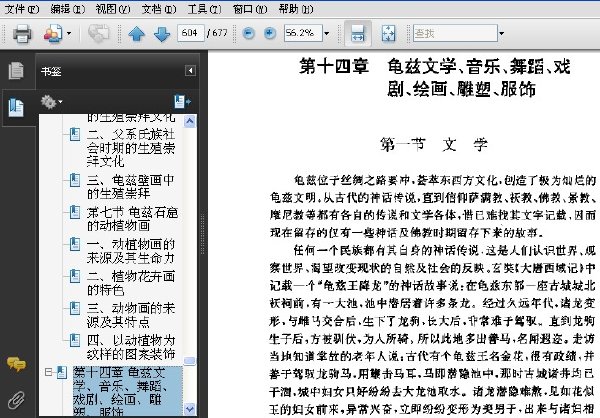
Task: Click the bookmarks scrollbar thumb
Action: (x=190, y=361)
